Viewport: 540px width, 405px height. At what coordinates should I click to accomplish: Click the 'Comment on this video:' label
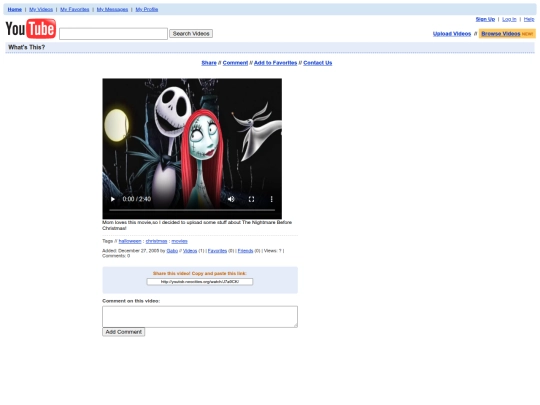pyautogui.click(x=131, y=301)
